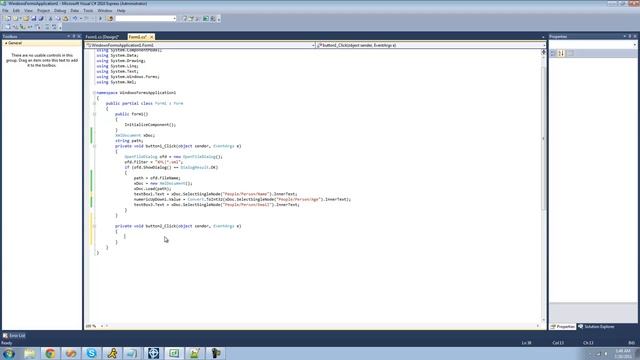Click the crosshair target app in taskbar

point(153,353)
